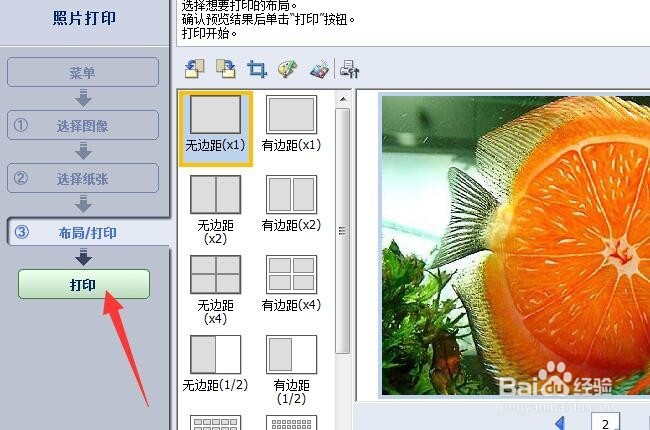Open the image correction palette icon
Image resolution: width=650 pixels, height=430 pixels.
(288, 69)
